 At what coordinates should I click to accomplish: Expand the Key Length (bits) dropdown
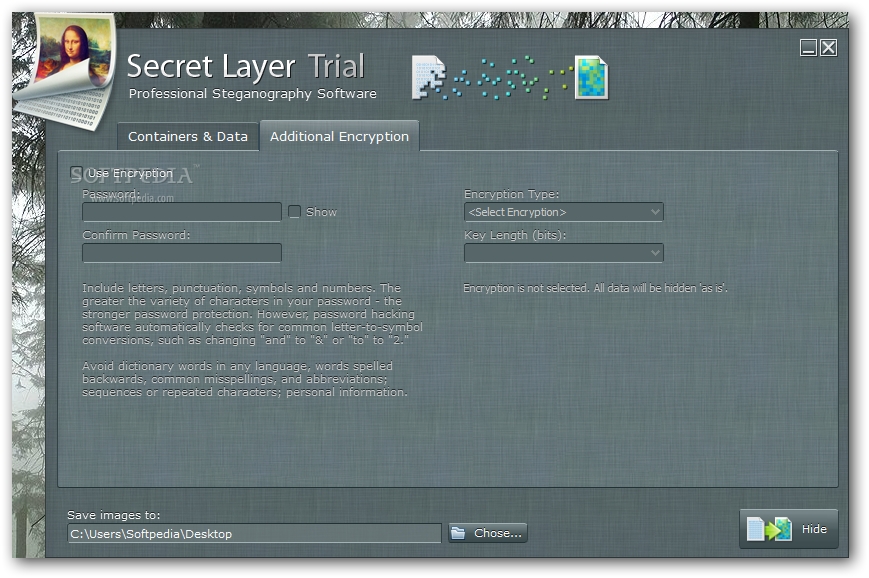(563, 253)
